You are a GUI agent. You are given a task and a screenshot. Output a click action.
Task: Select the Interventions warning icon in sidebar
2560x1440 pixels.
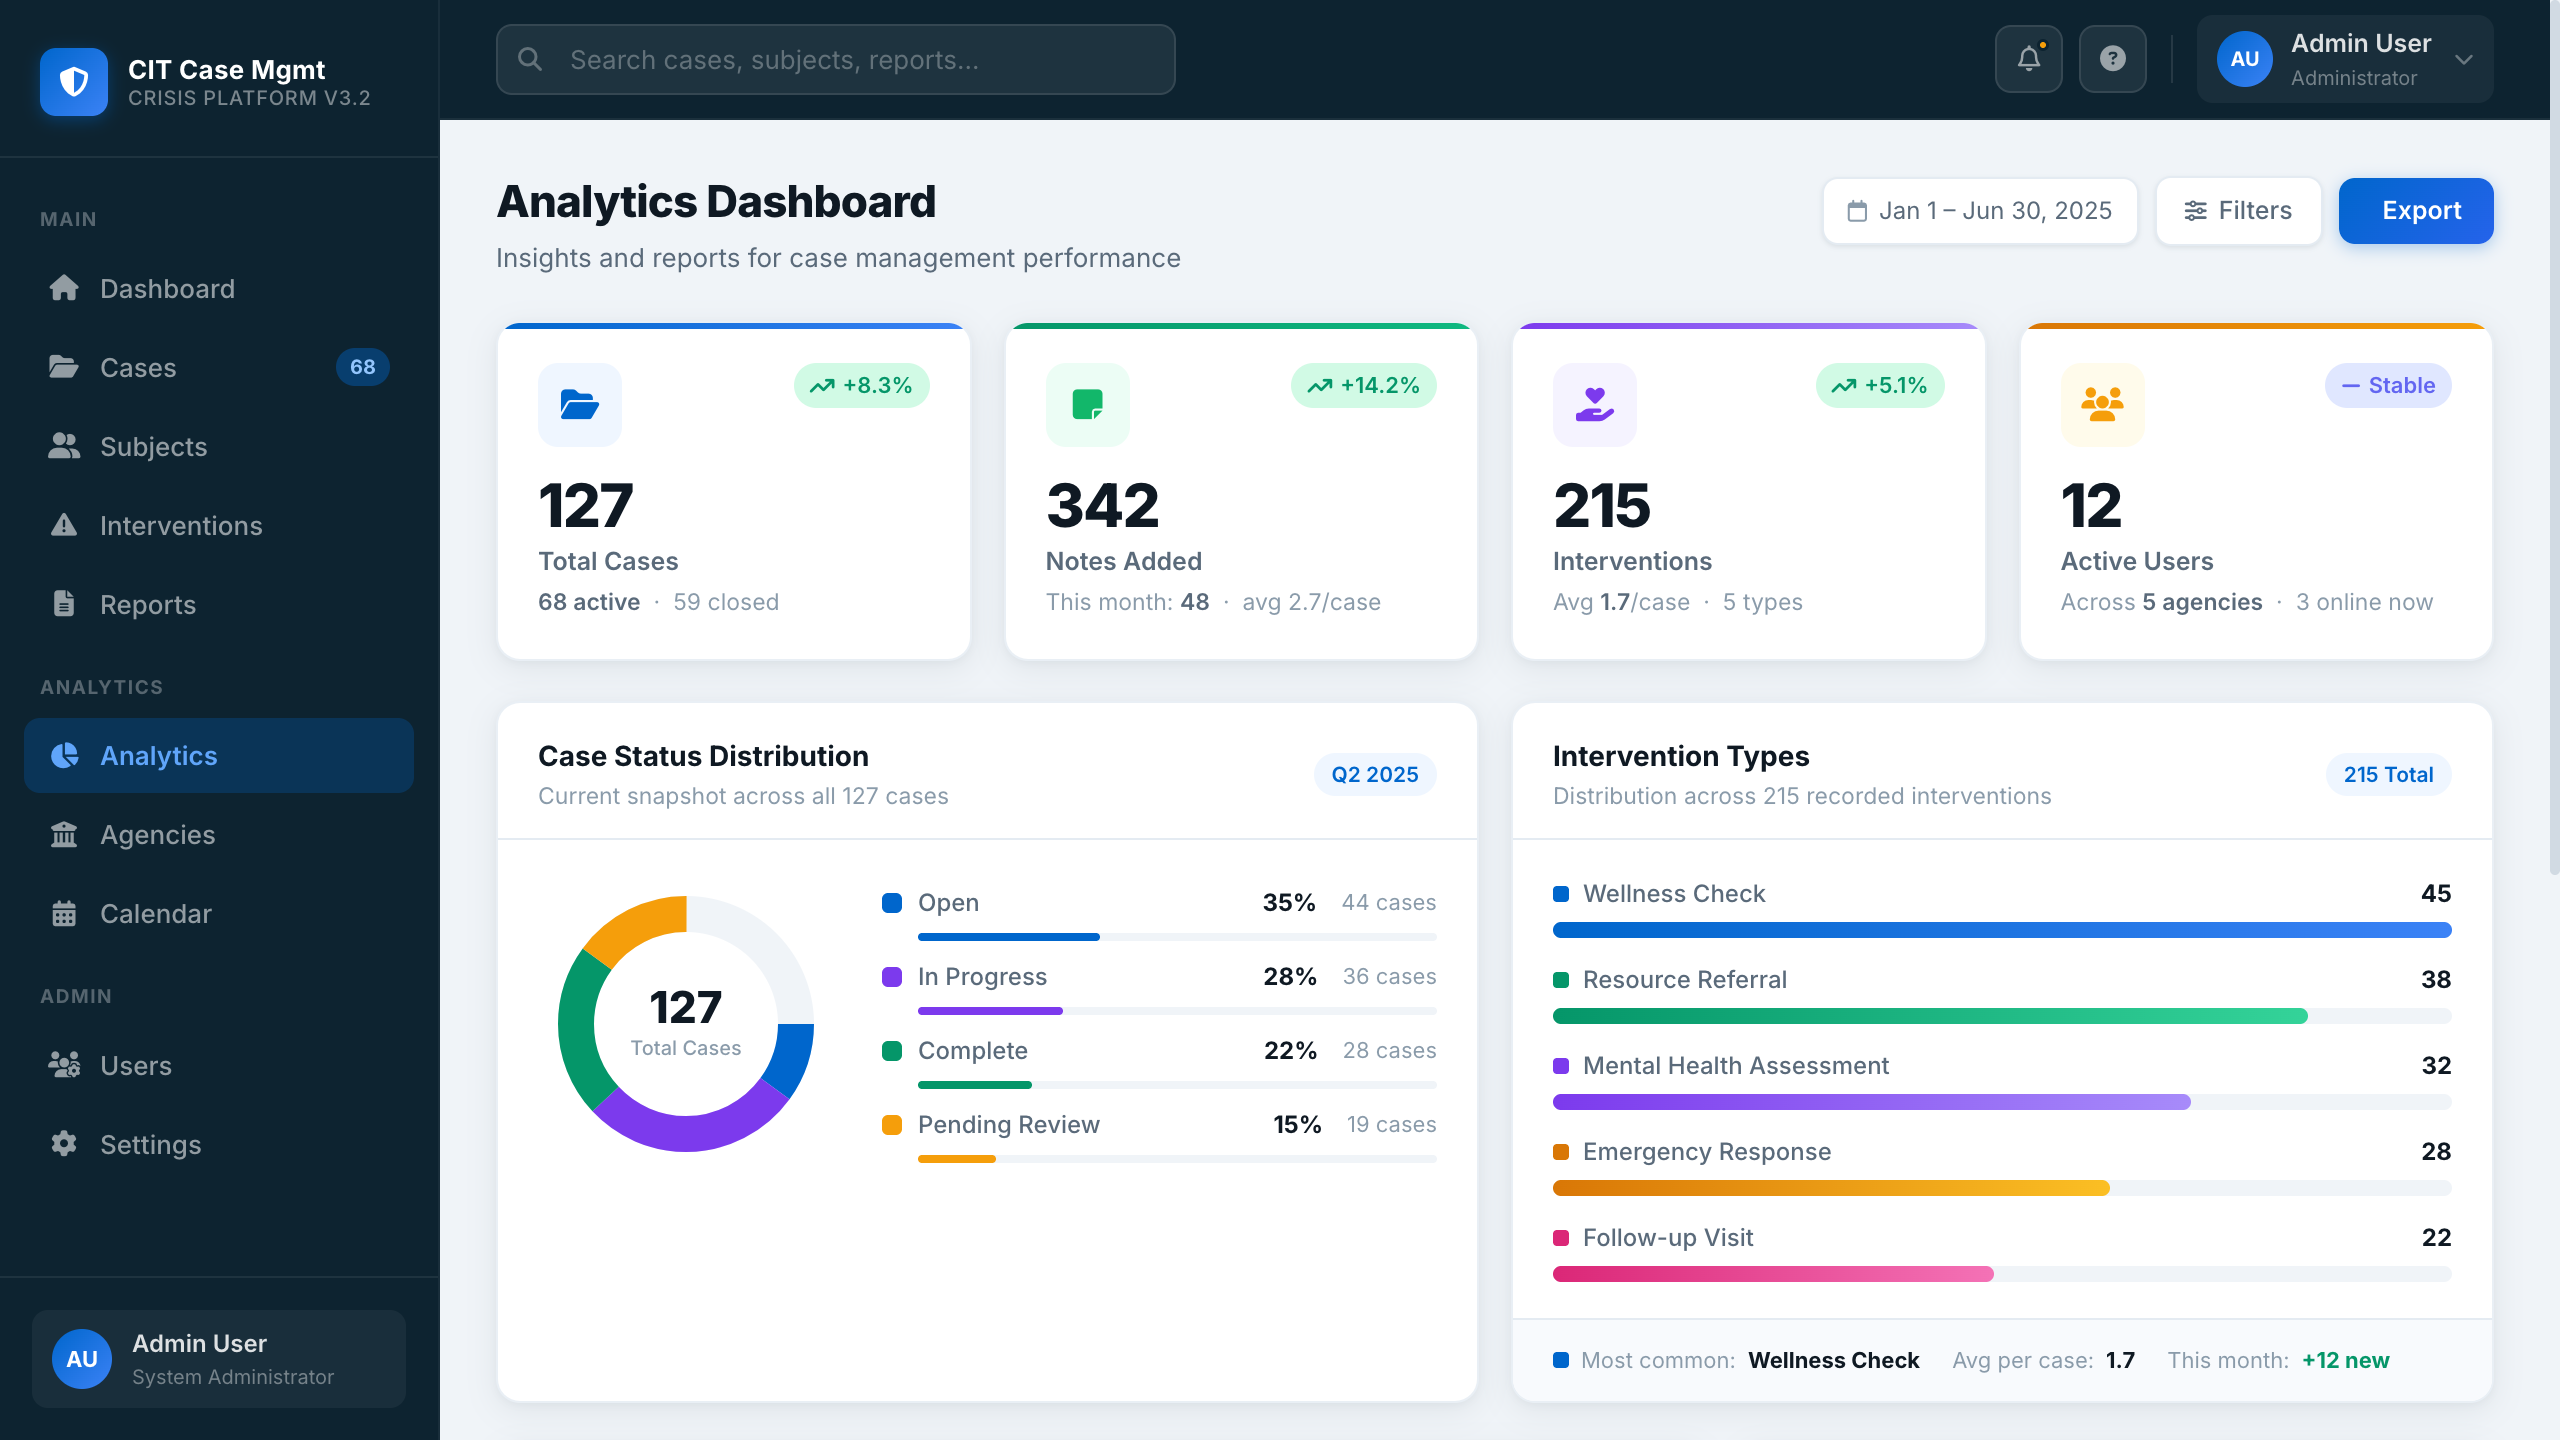click(64, 525)
